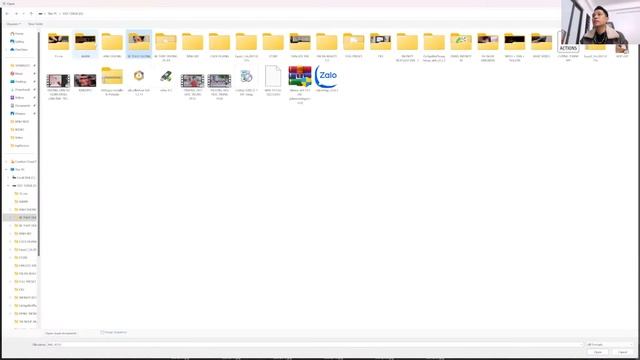Expand Creative Cloud Files tree node
This screenshot has height=360, width=640.
point(7,162)
